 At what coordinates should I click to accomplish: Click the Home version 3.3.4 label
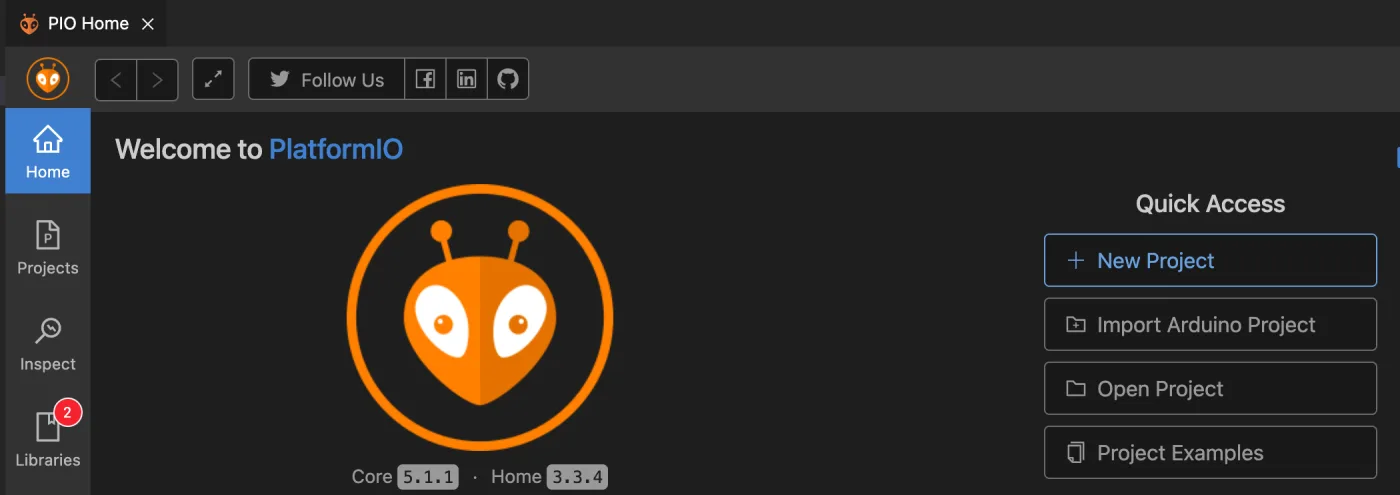tap(577, 477)
